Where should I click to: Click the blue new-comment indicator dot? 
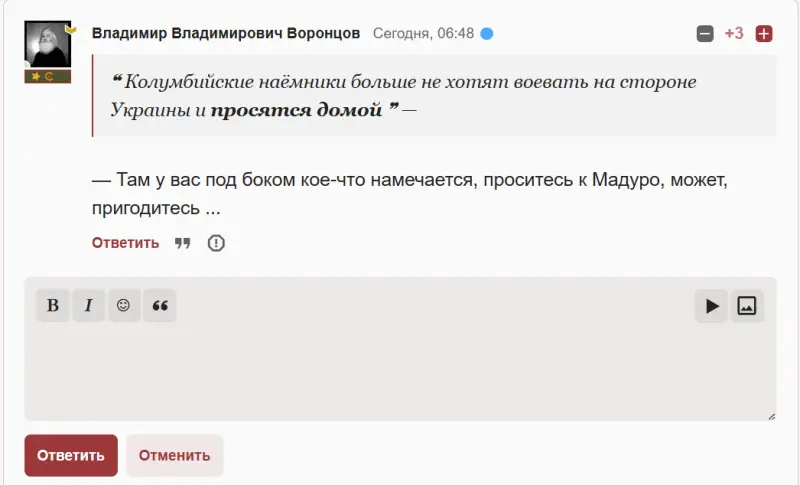487,33
